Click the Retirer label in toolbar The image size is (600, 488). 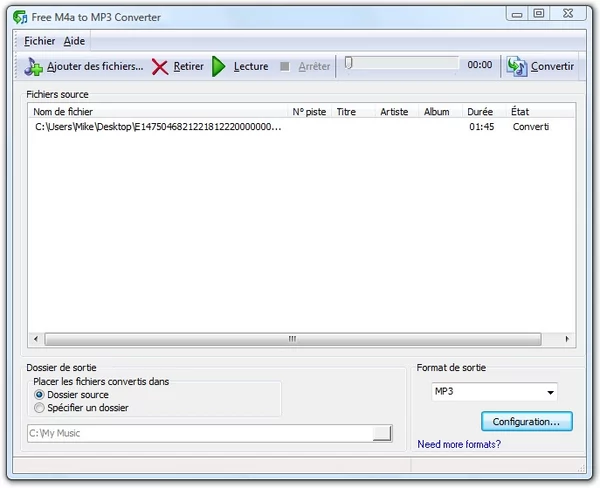(188, 67)
